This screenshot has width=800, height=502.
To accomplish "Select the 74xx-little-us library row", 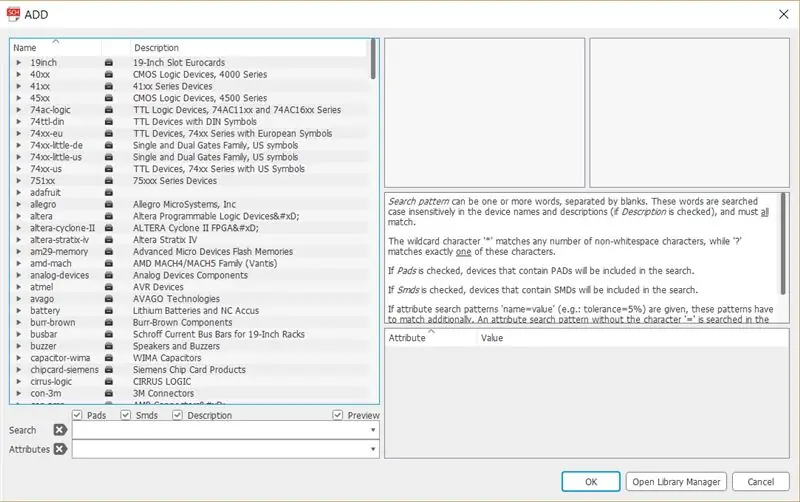I will pos(190,157).
